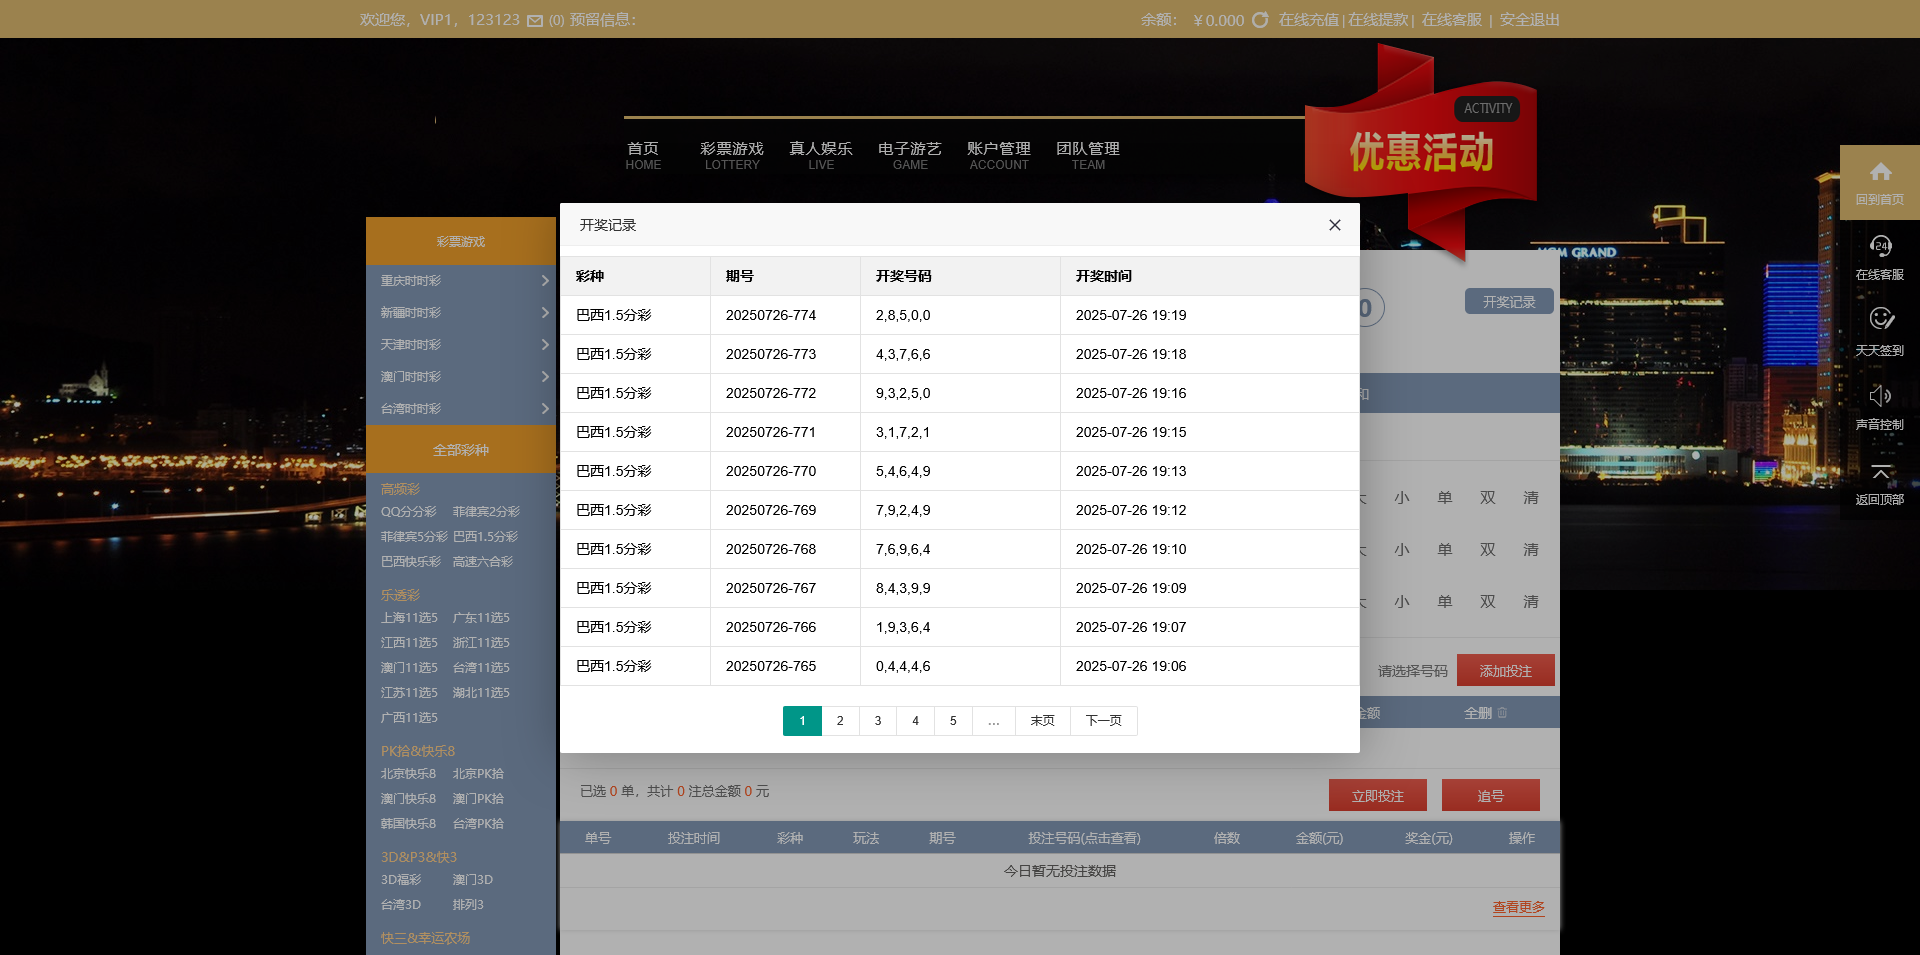This screenshot has height=955, width=1920.
Task: Click the daily sign-in smiley icon
Action: [1880, 319]
